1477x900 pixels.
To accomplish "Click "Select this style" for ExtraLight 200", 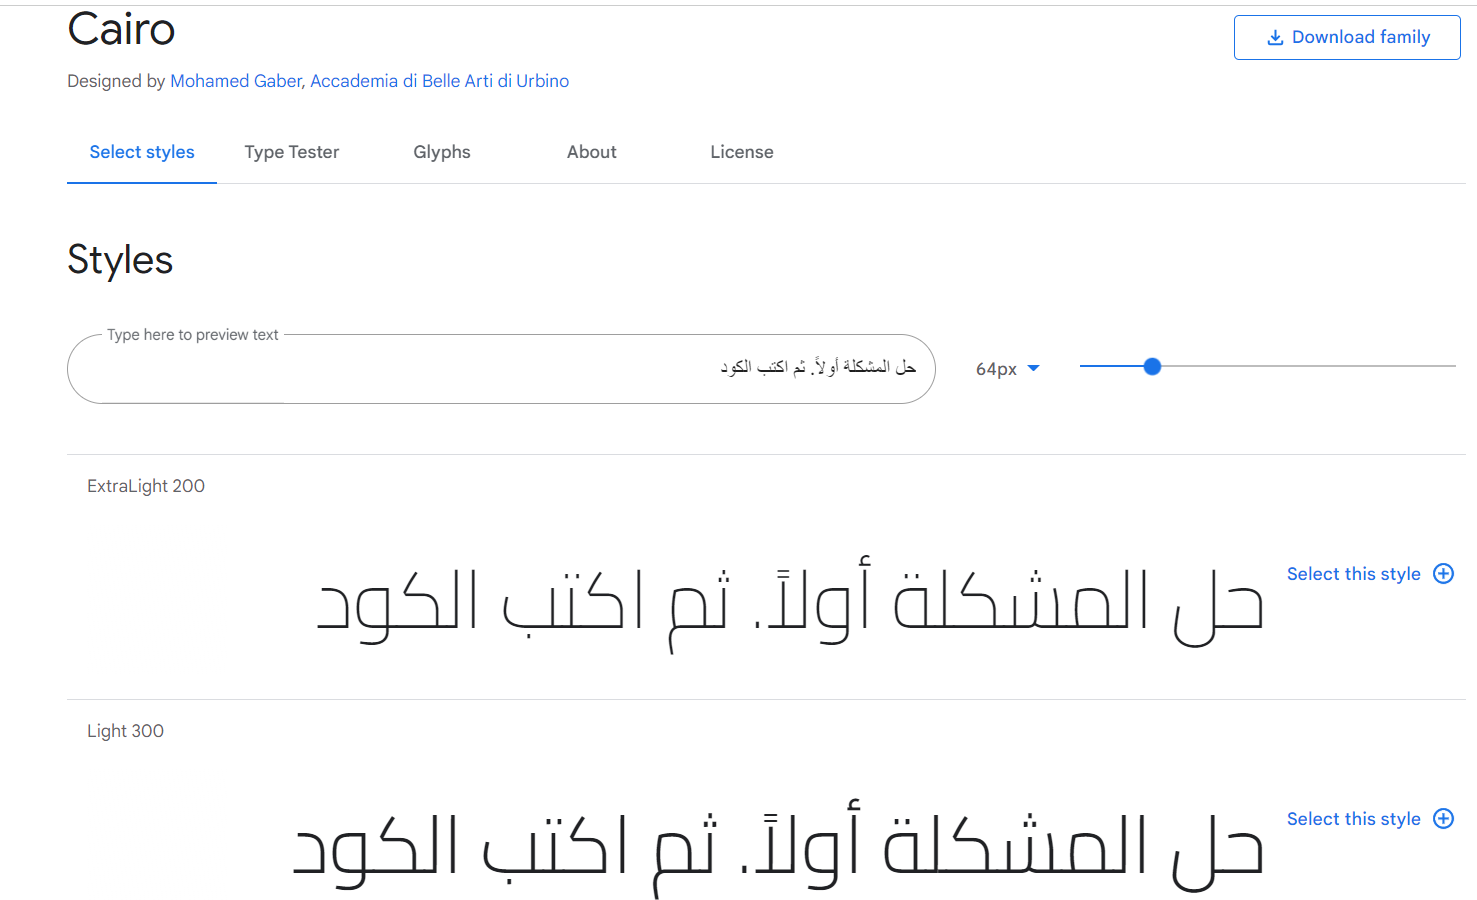I will (x=1353, y=574).
